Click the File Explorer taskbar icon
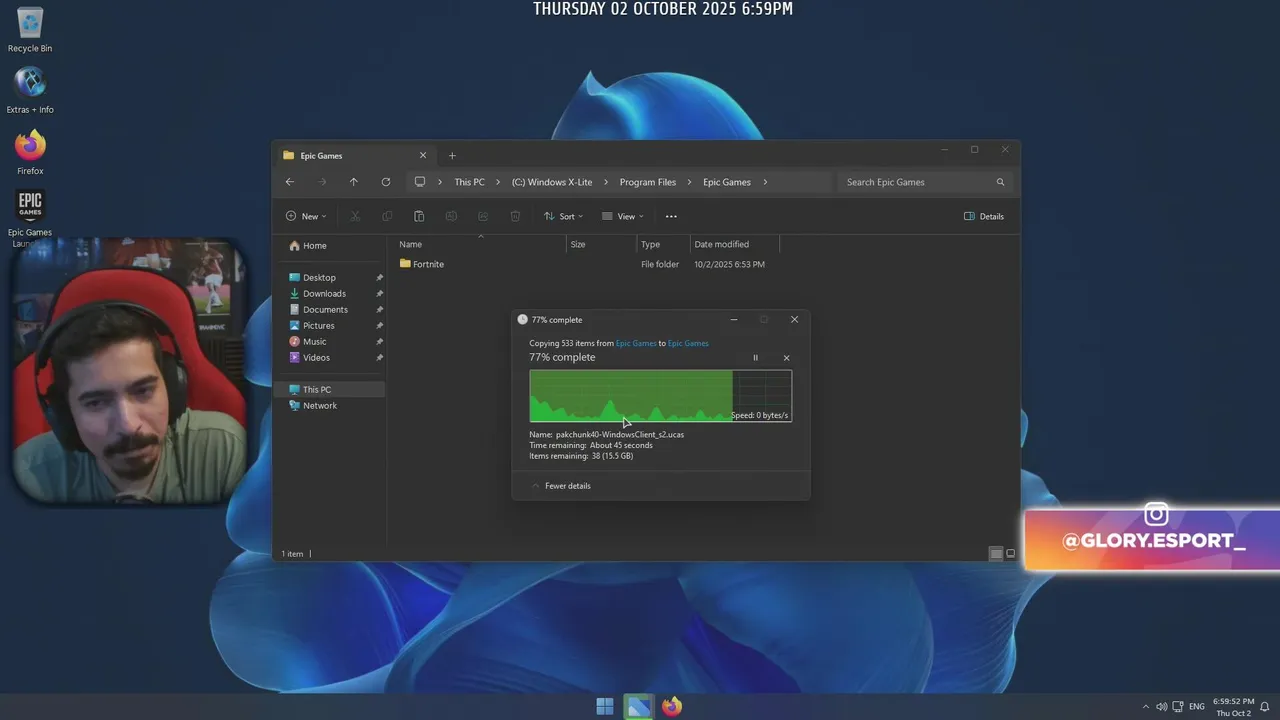Screen dimensions: 1280x720 638,706
